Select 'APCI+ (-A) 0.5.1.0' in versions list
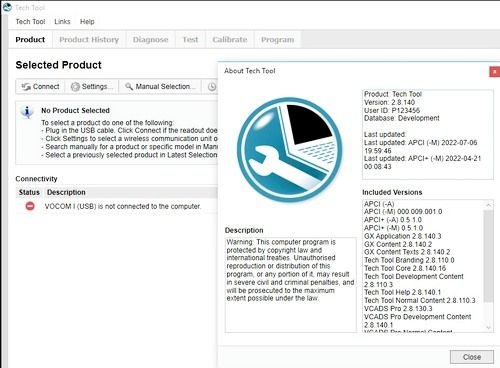The width and height of the screenshot is (500, 368). [x=393, y=220]
